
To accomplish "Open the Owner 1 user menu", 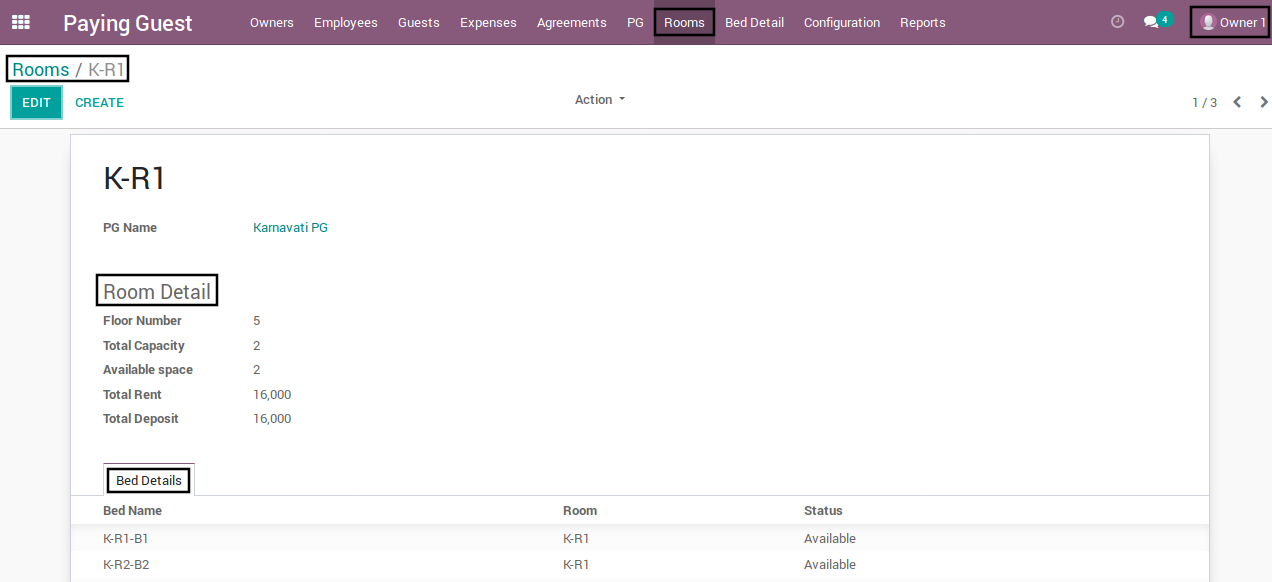I will (x=1232, y=22).
